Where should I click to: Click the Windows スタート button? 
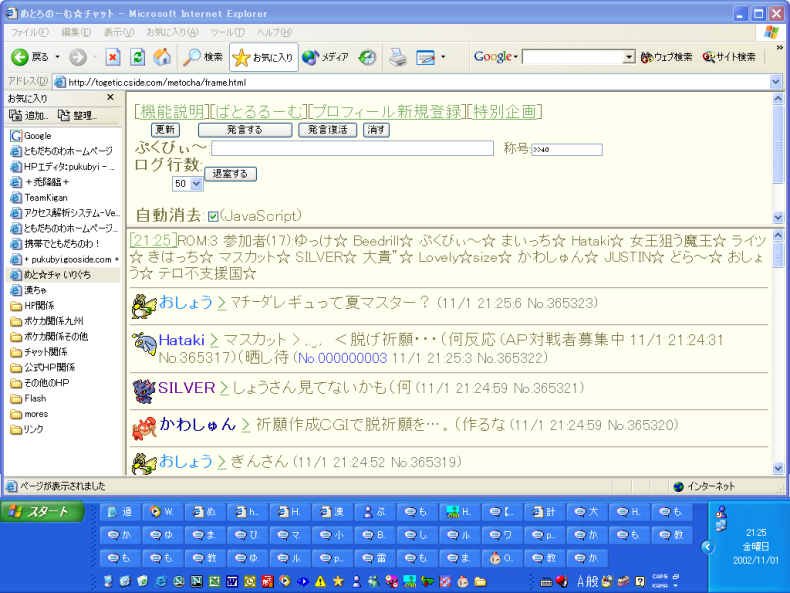(41, 512)
